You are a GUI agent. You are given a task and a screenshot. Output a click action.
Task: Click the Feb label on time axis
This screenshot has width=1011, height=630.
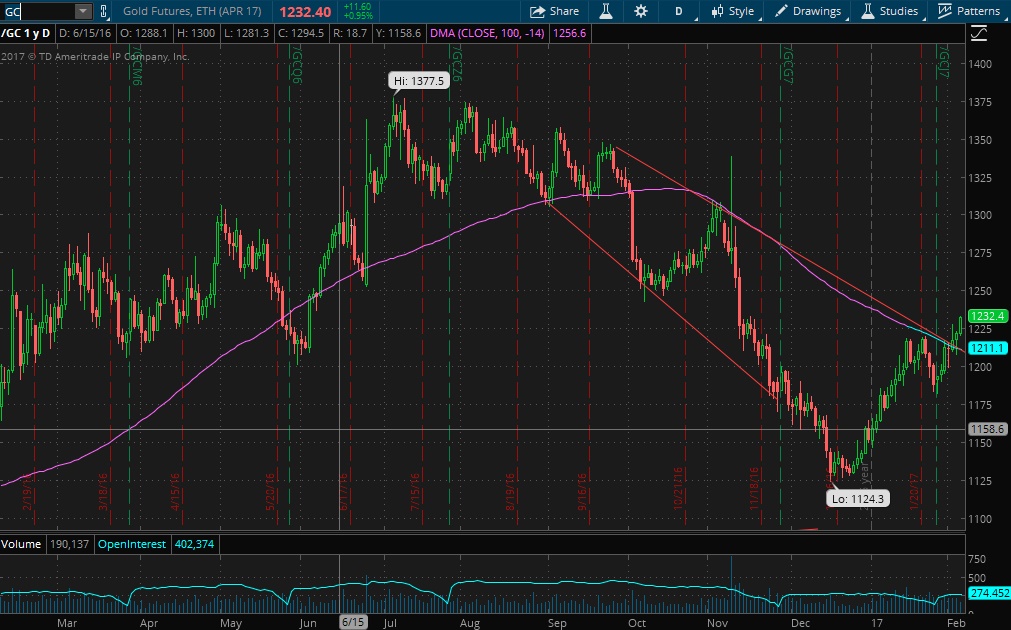(956, 623)
